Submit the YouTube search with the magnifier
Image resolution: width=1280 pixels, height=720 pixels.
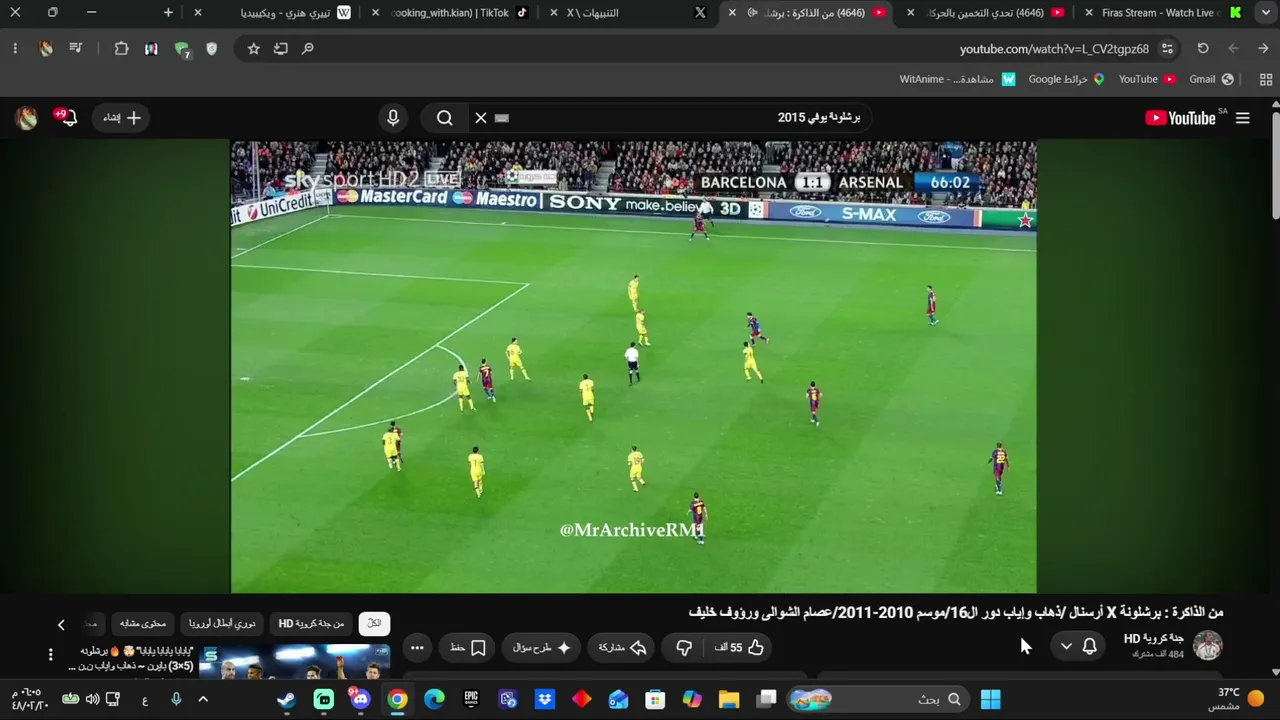pyautogui.click(x=445, y=118)
